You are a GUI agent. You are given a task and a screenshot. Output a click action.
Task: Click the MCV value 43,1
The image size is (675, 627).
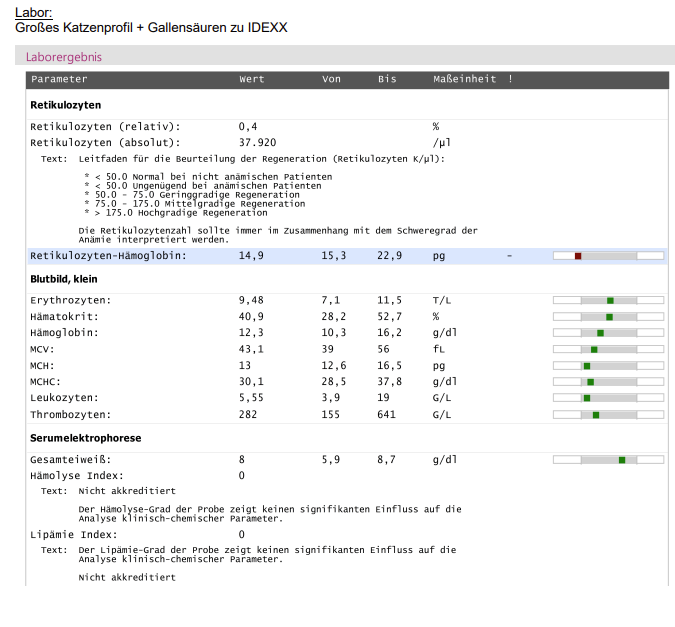[251, 349]
